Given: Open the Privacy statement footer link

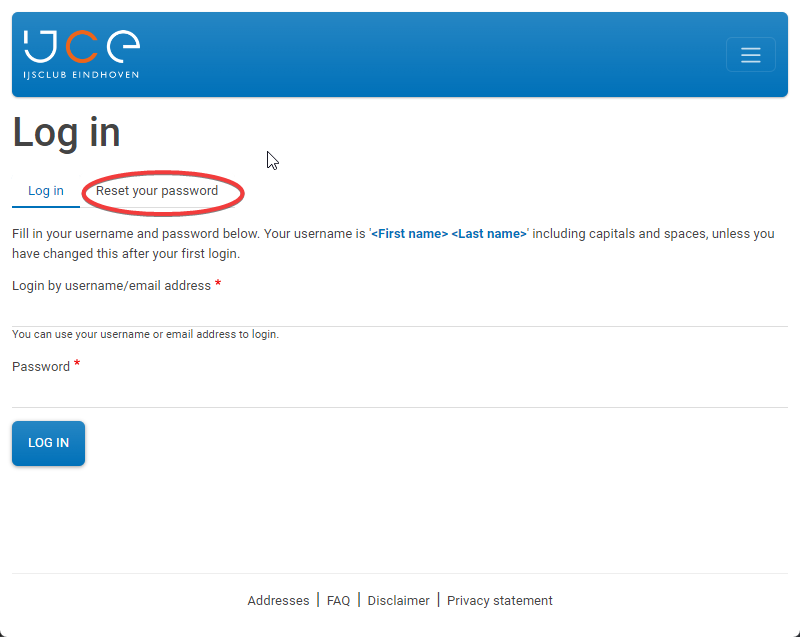Looking at the screenshot, I should pyautogui.click(x=499, y=601).
